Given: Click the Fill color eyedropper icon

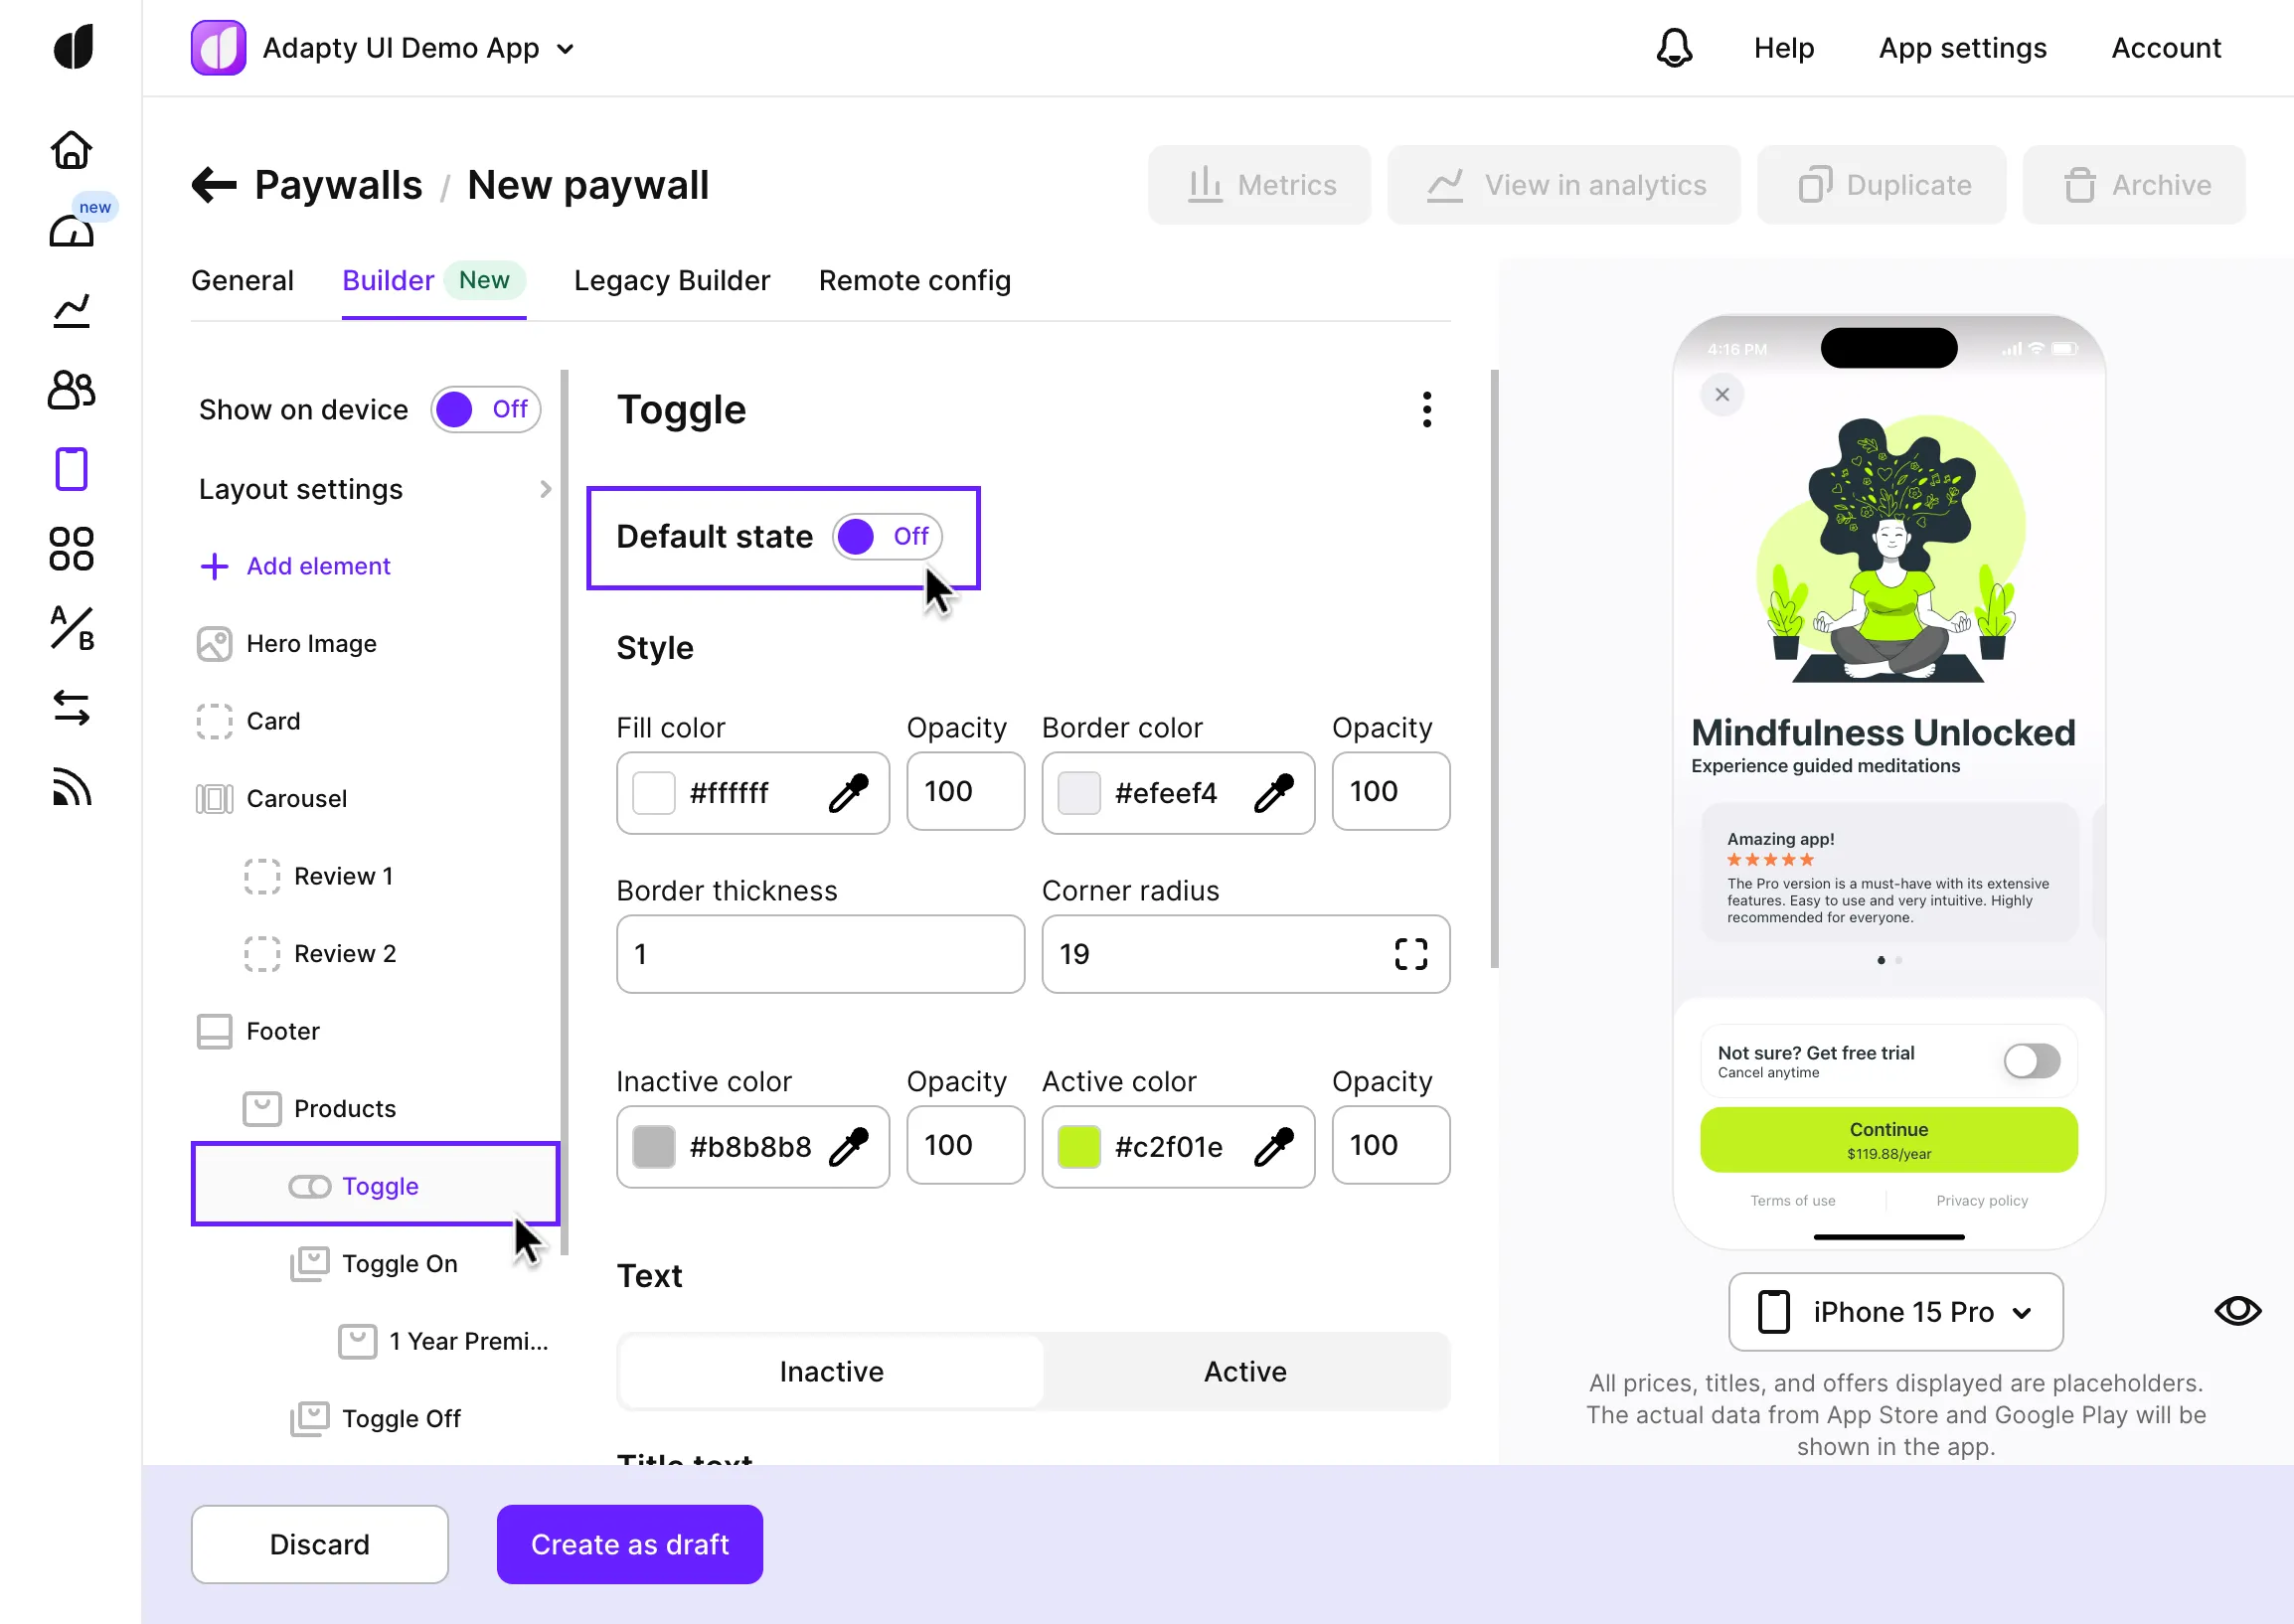Looking at the screenshot, I should click(848, 793).
